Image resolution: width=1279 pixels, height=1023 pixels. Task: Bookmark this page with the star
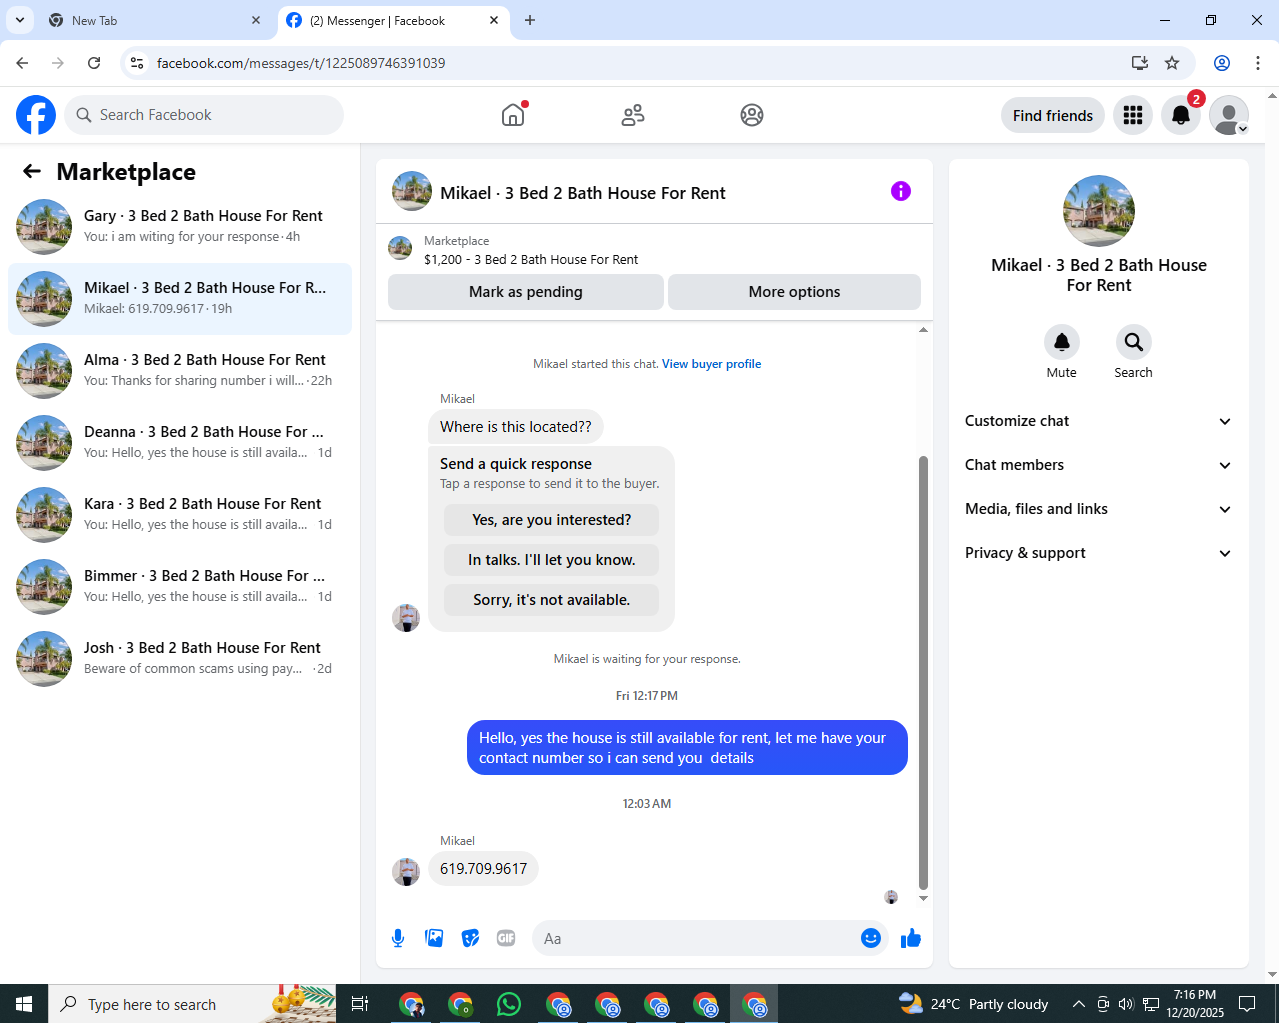[1172, 63]
